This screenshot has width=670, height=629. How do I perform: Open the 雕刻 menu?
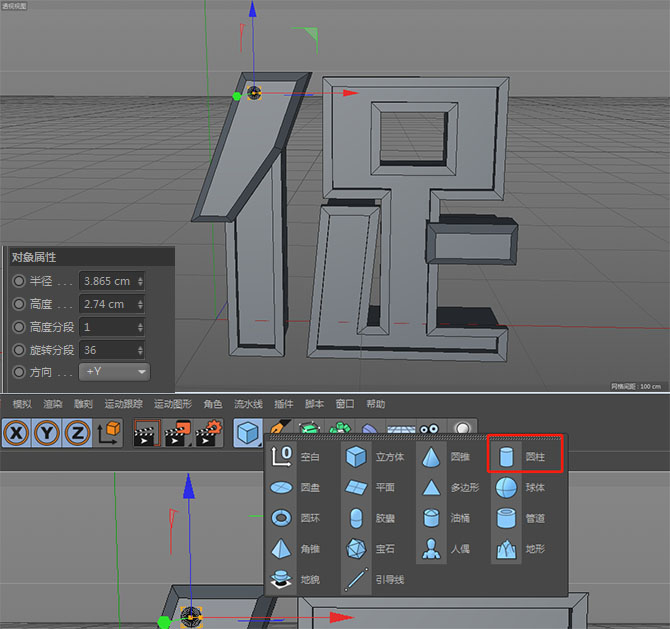tap(83, 404)
